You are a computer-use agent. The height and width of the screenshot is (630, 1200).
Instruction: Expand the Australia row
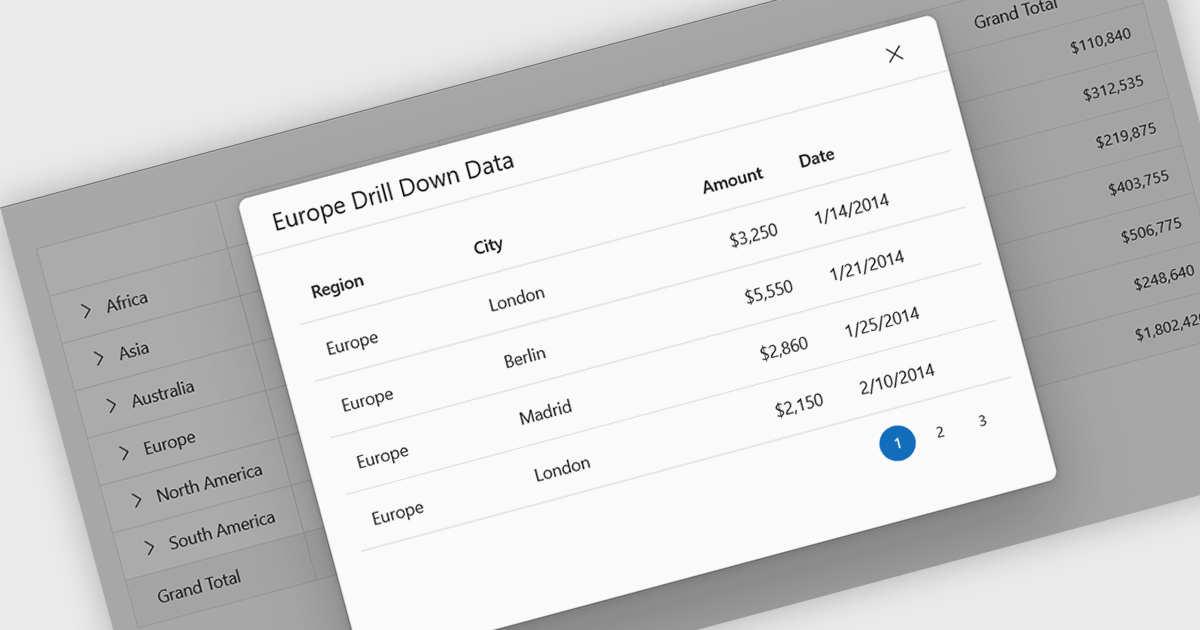coord(112,404)
